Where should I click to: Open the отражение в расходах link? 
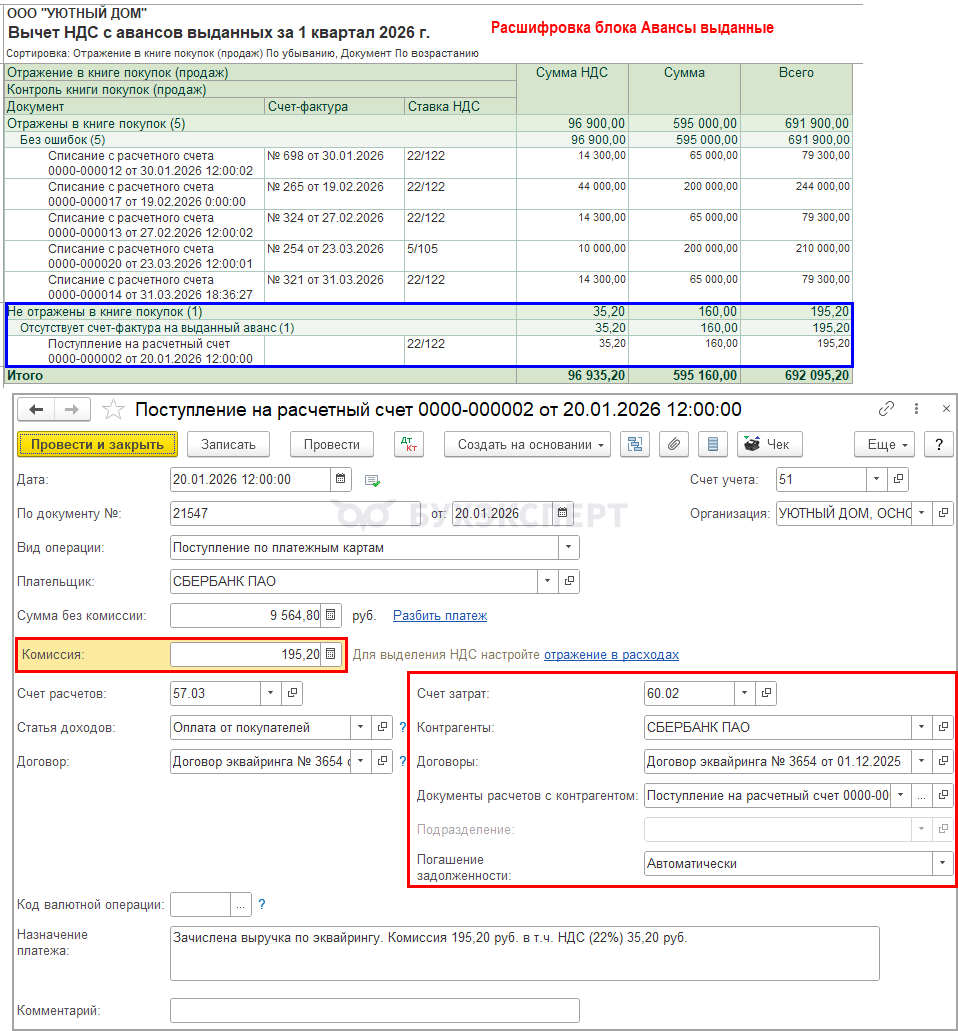(x=611, y=655)
